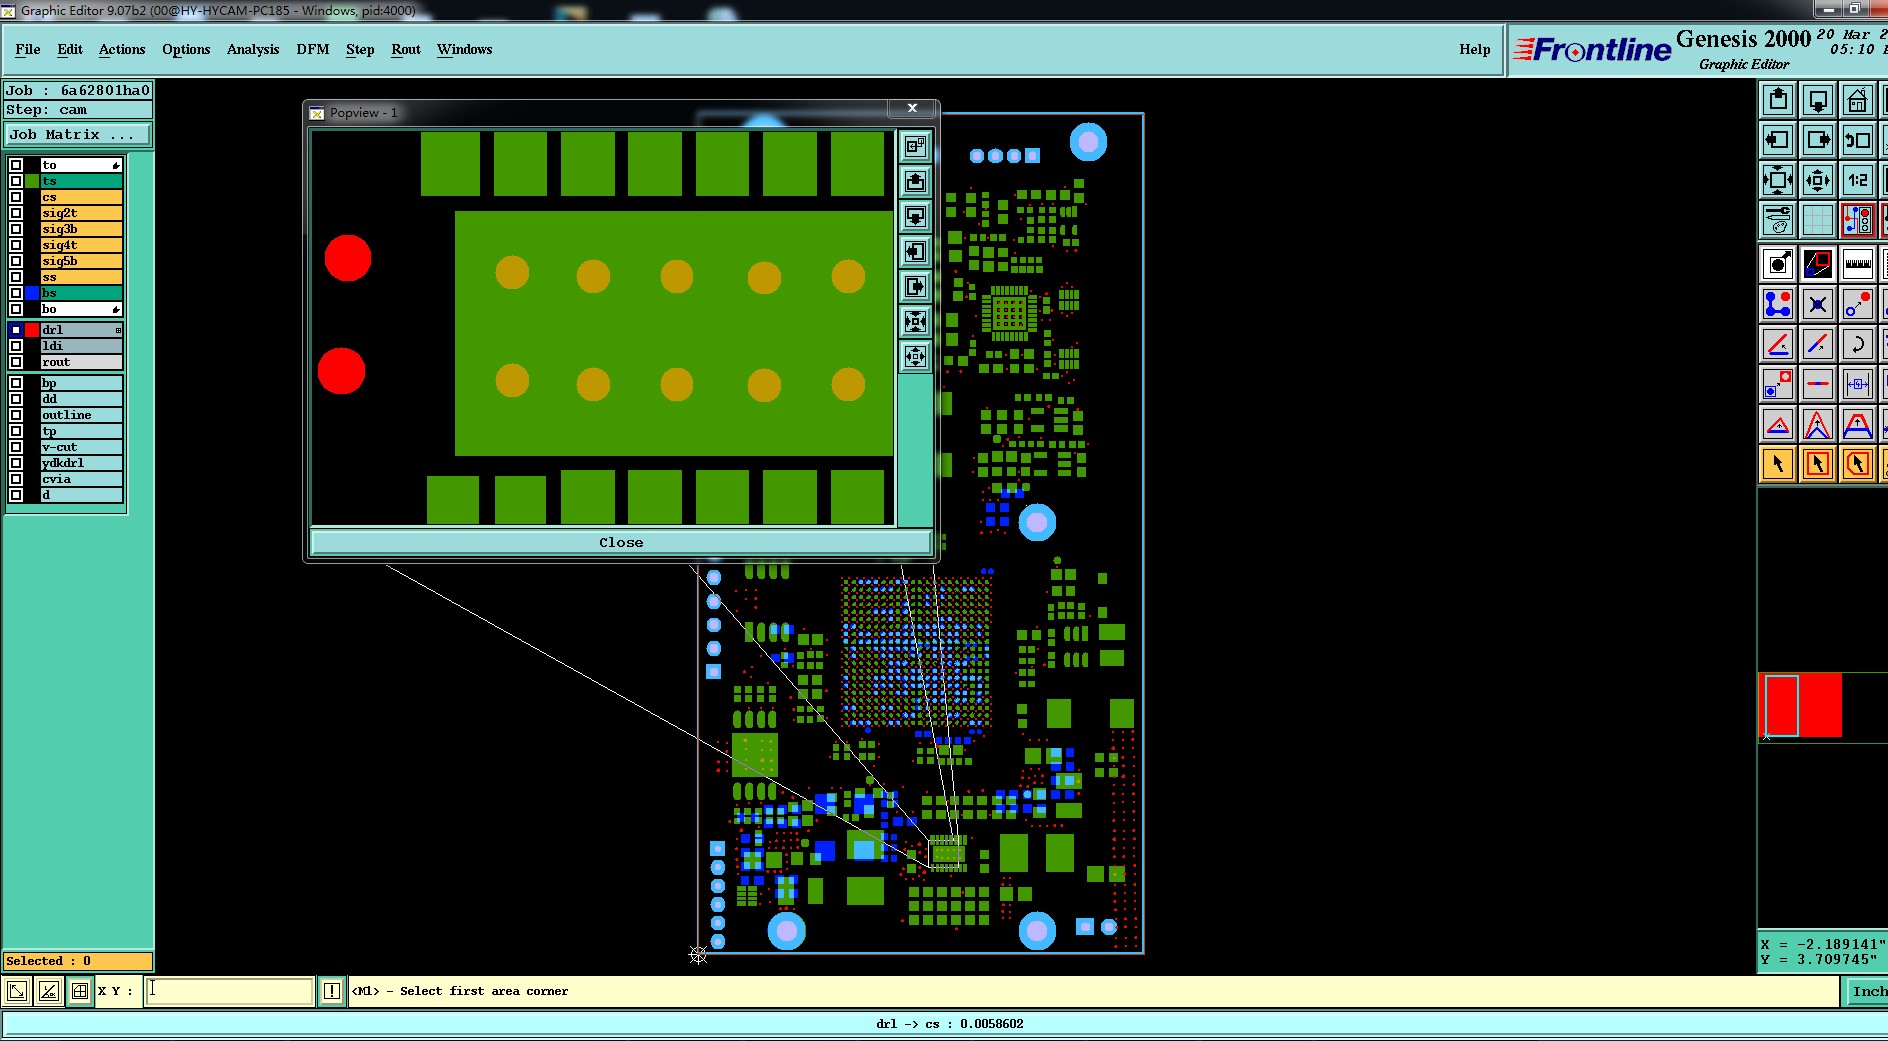This screenshot has width=1888, height=1041.
Task: Click the previous view undo-zoom icon
Action: (1858, 140)
